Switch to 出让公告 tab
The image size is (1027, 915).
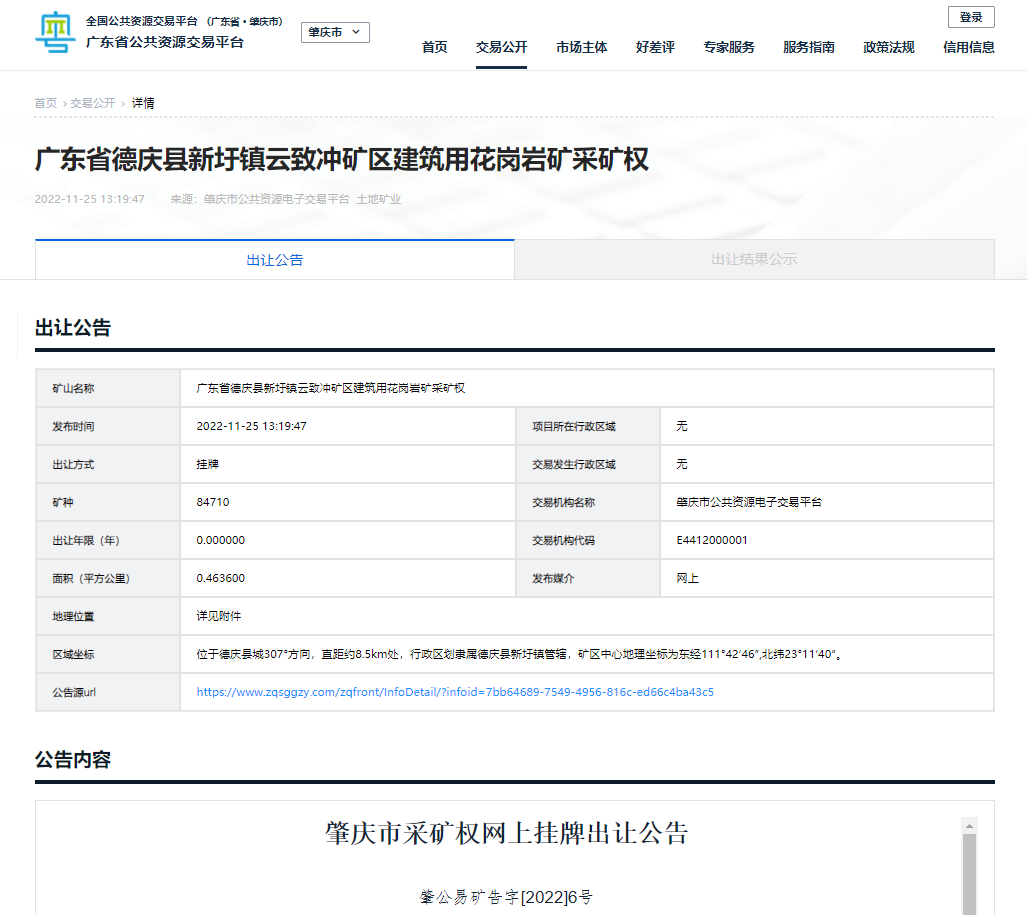pos(275,260)
